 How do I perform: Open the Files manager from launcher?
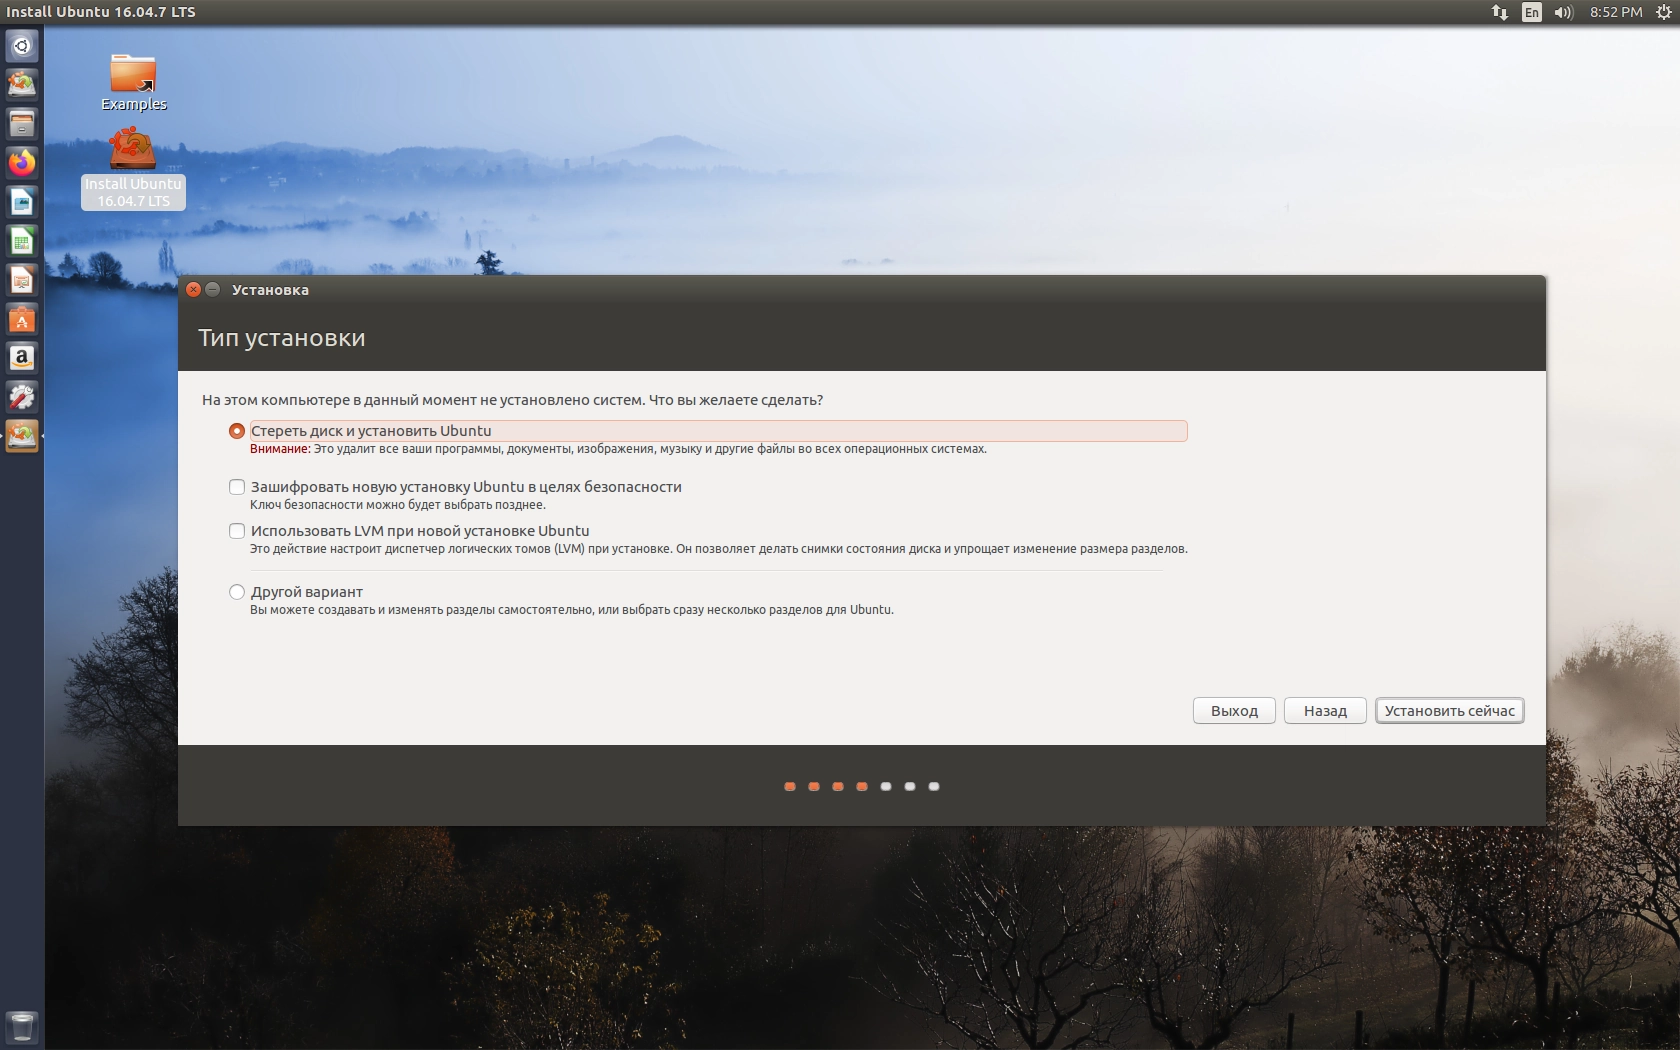[22, 124]
